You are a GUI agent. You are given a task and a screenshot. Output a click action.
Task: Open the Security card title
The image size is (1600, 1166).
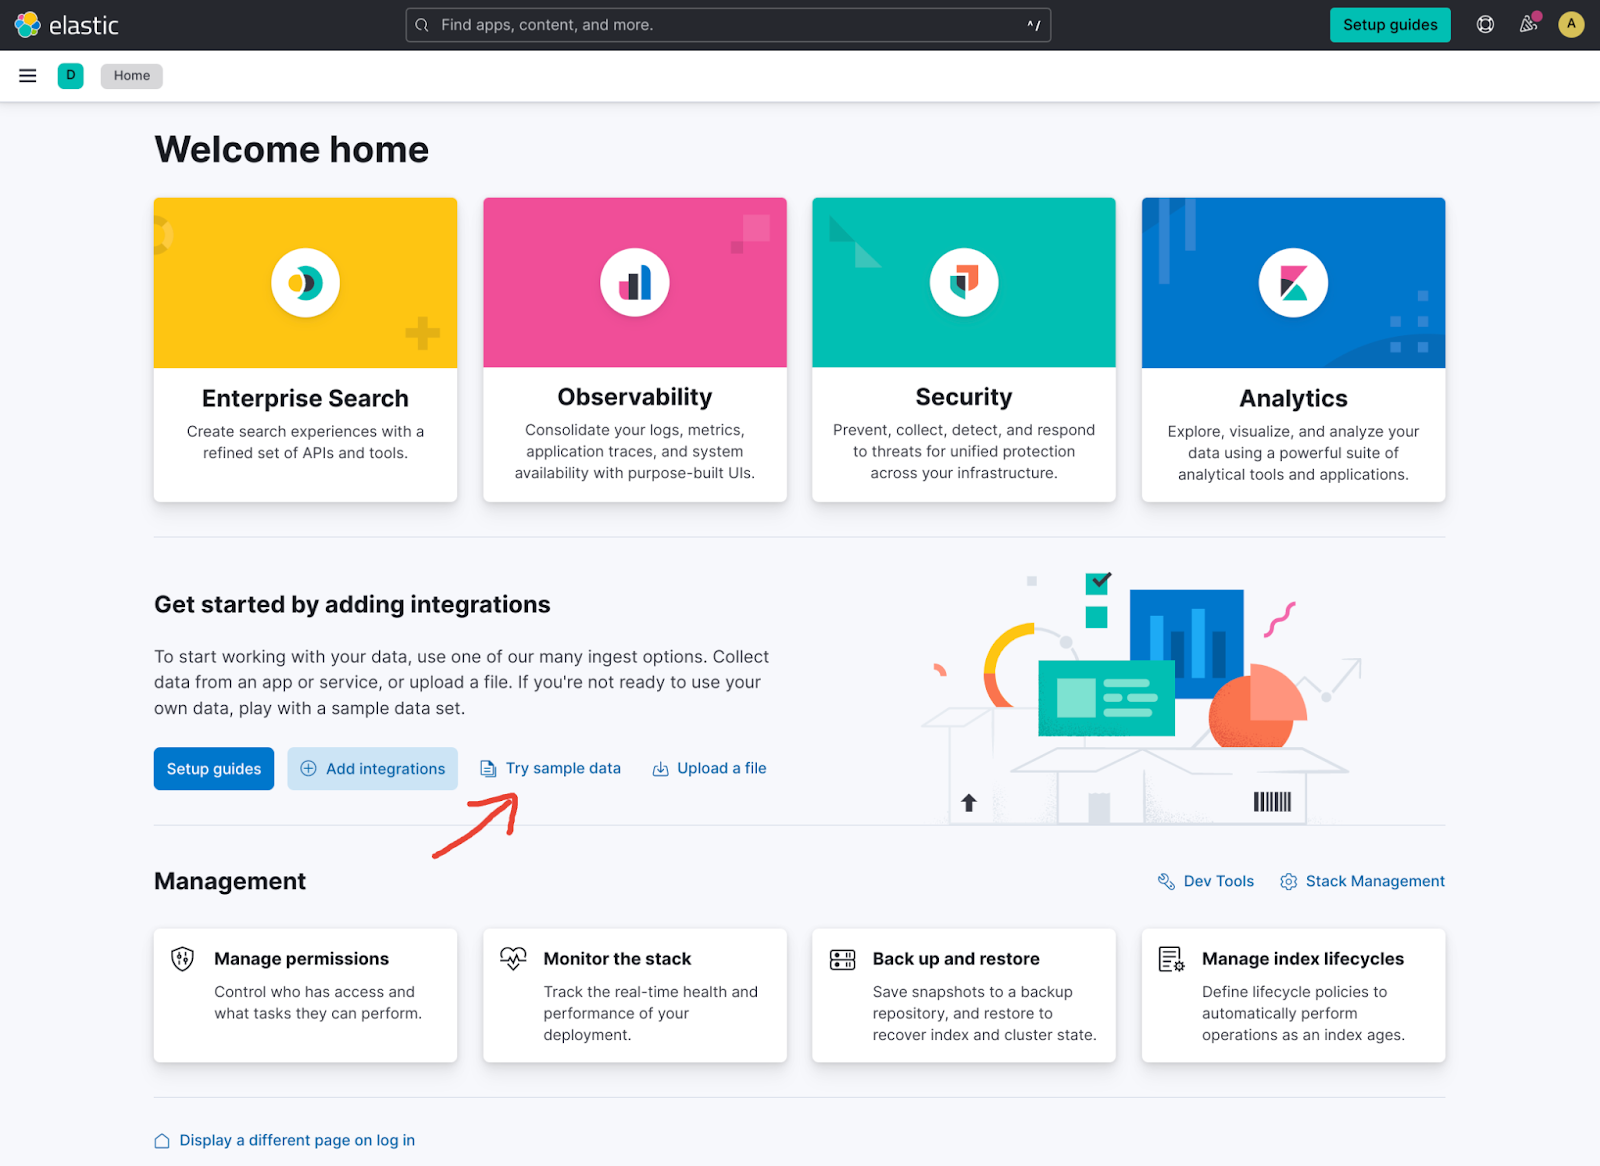964,397
